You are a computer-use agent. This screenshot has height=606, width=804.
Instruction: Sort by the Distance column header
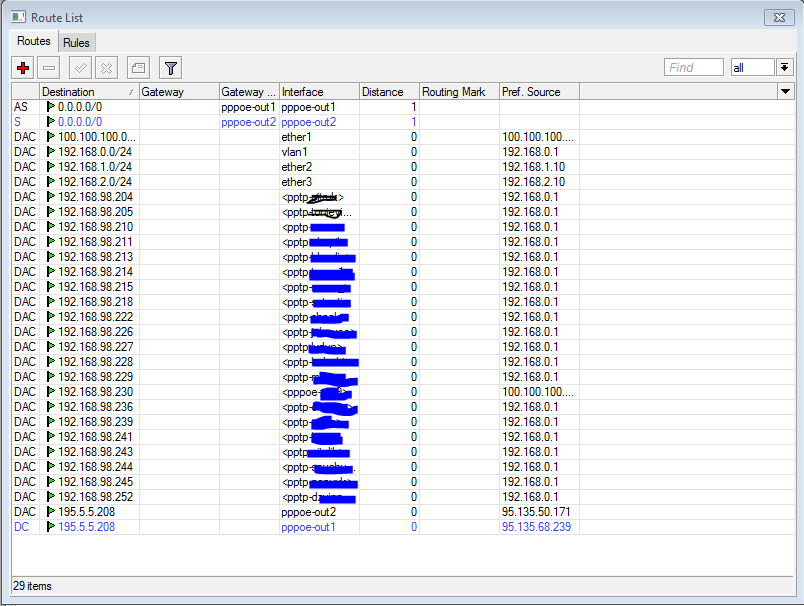pos(388,91)
